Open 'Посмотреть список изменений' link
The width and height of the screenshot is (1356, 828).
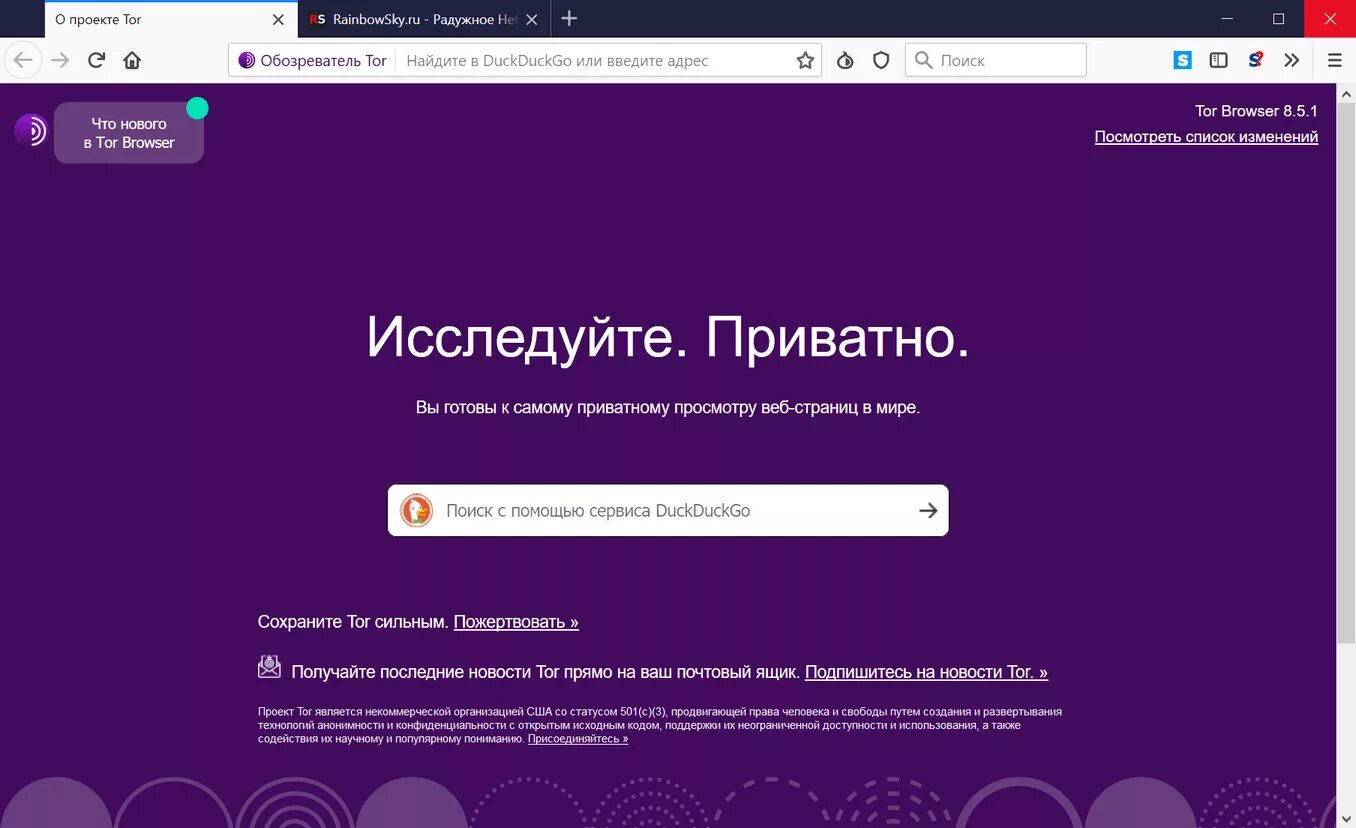[x=1205, y=136]
